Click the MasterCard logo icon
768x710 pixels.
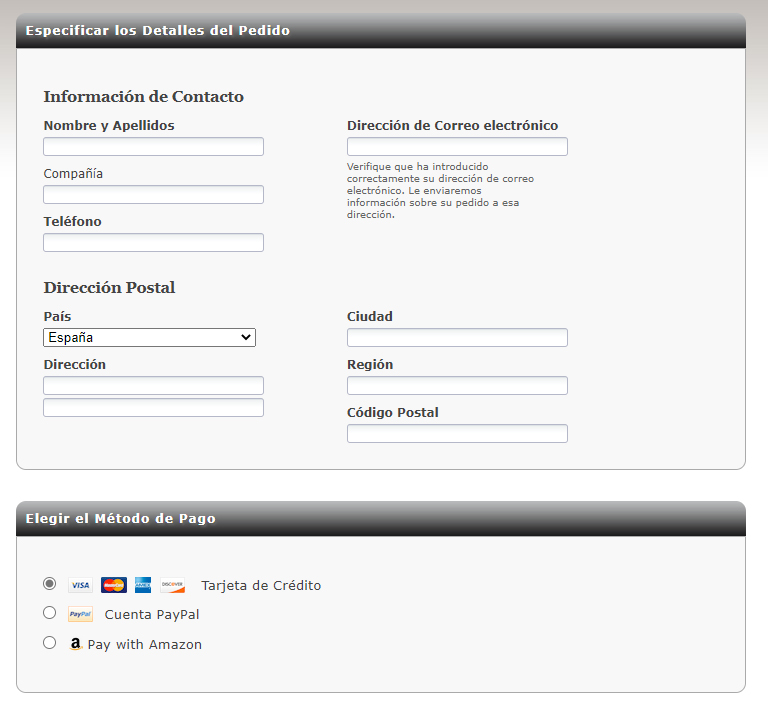coord(113,585)
